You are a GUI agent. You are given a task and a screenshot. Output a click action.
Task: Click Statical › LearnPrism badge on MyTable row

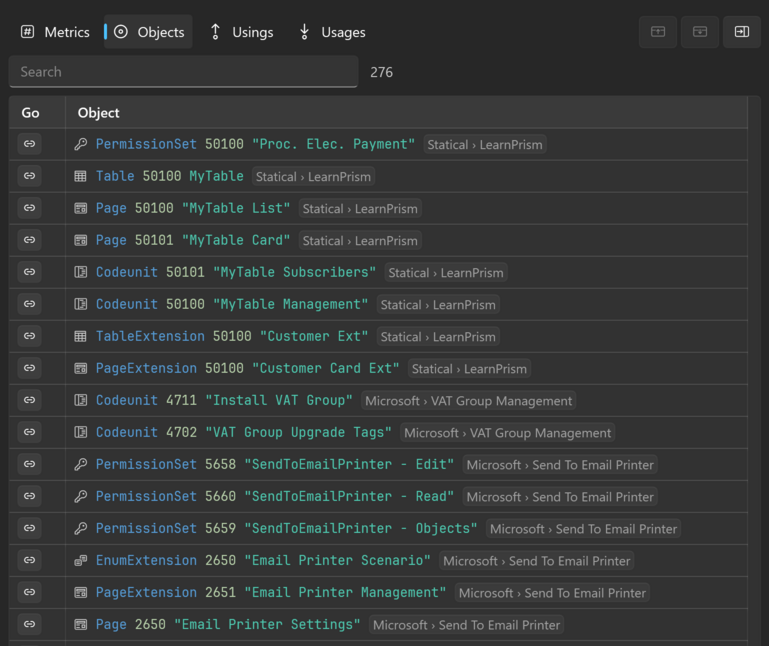click(313, 177)
